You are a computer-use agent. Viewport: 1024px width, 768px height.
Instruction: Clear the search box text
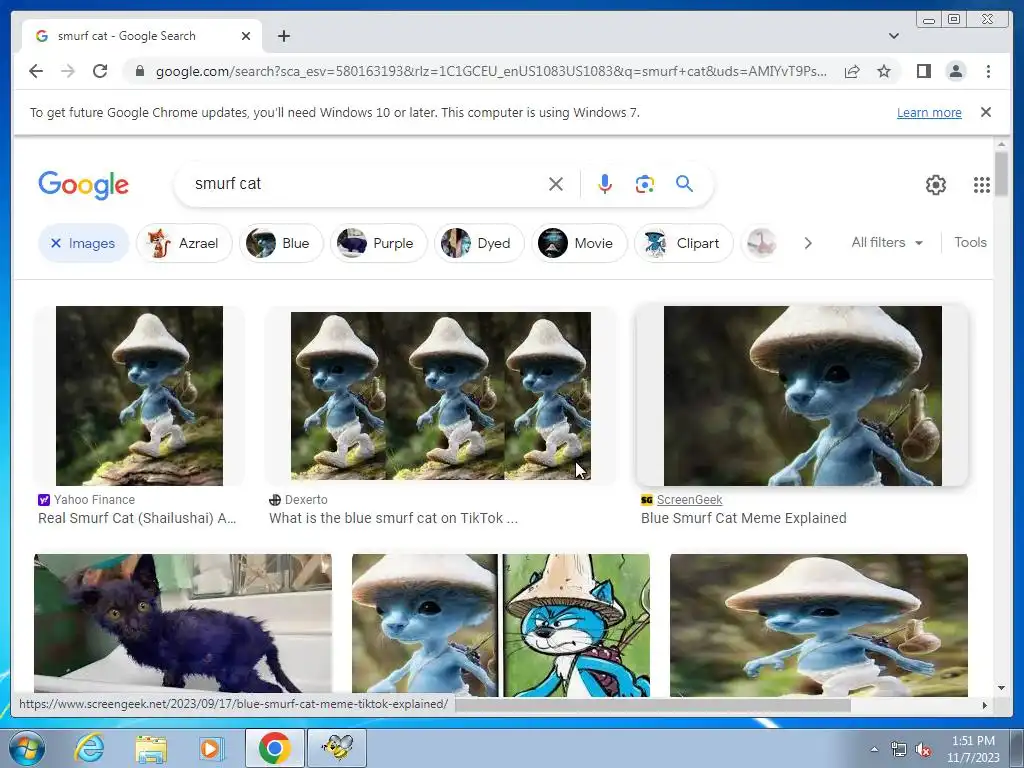click(556, 184)
